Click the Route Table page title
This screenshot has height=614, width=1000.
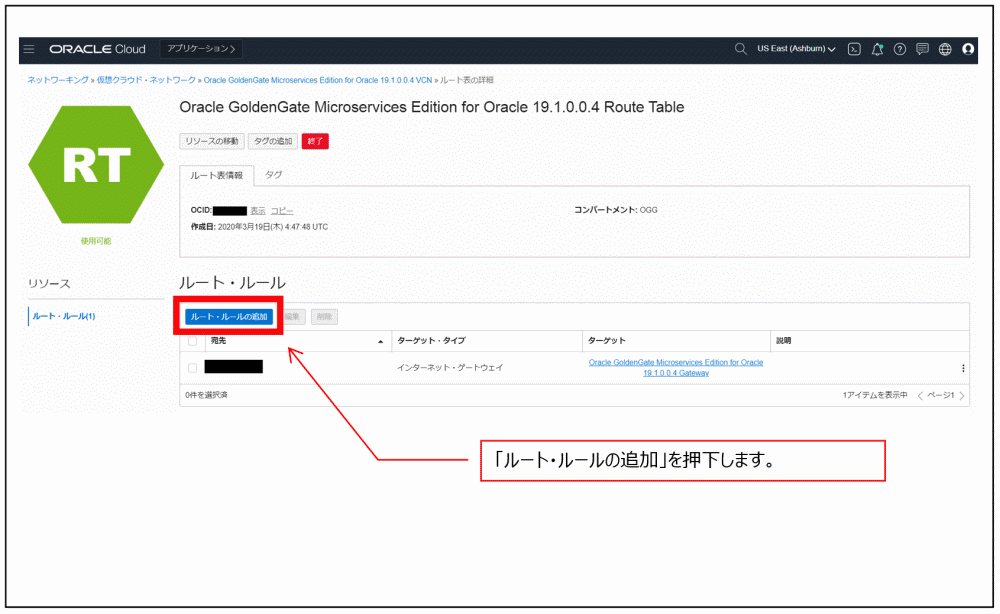(432, 107)
